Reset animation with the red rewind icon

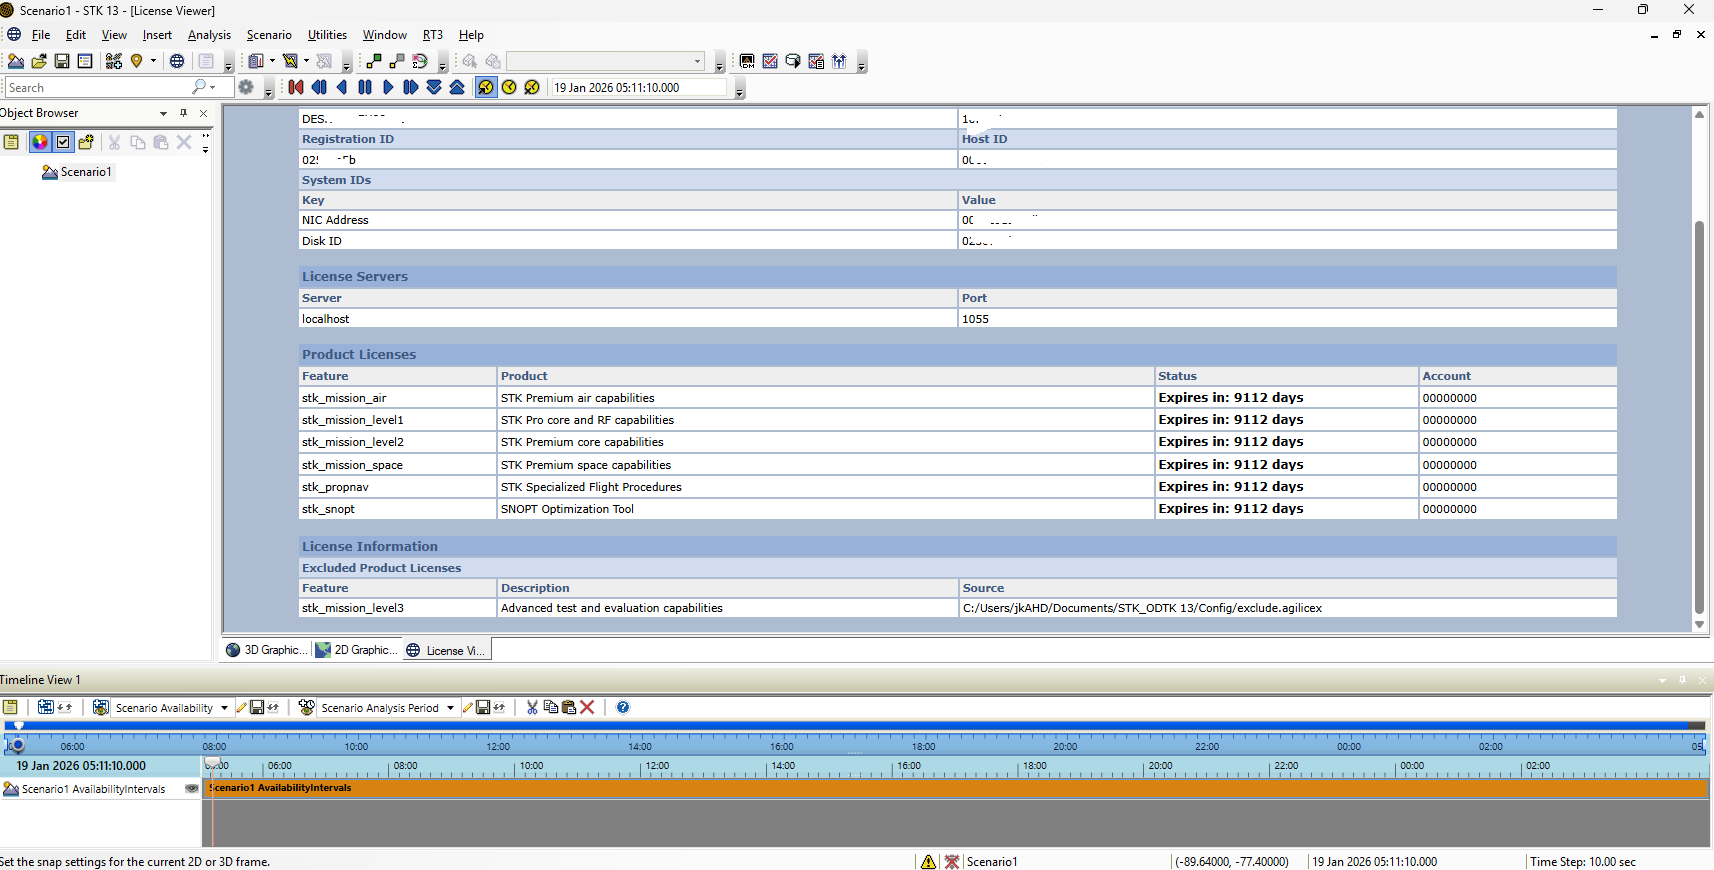pos(296,87)
